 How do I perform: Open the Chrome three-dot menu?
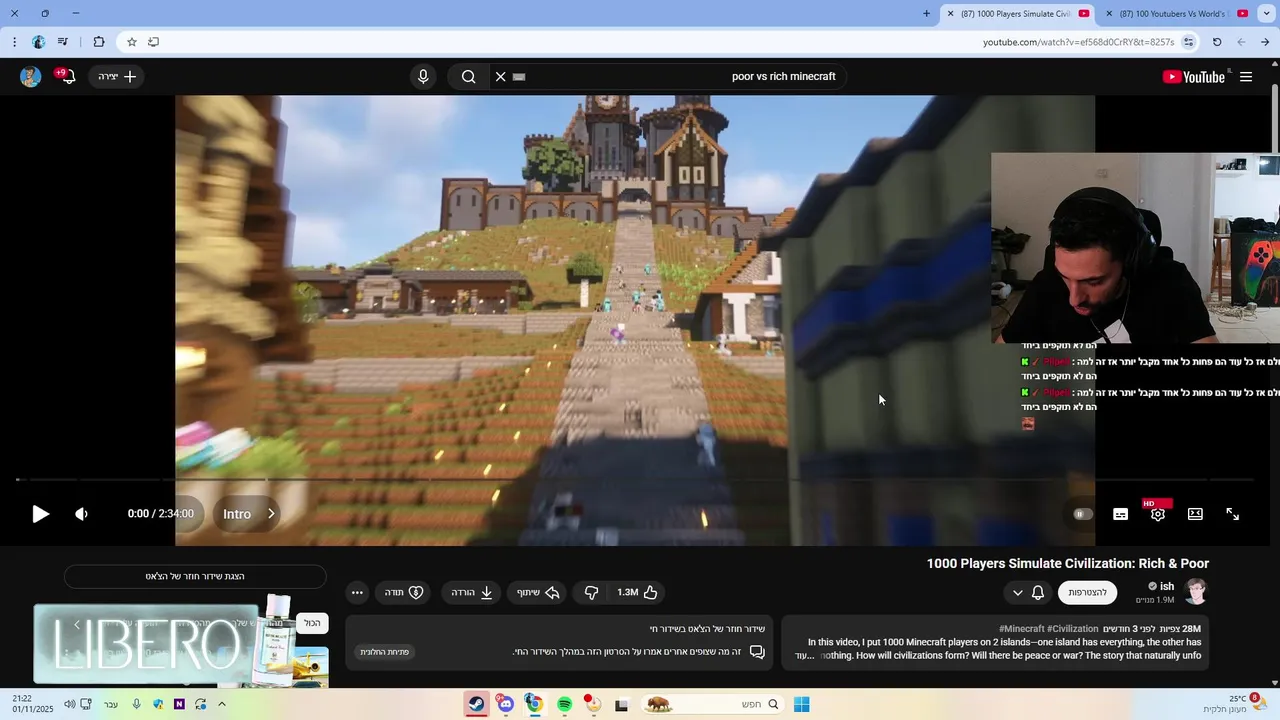(x=14, y=42)
